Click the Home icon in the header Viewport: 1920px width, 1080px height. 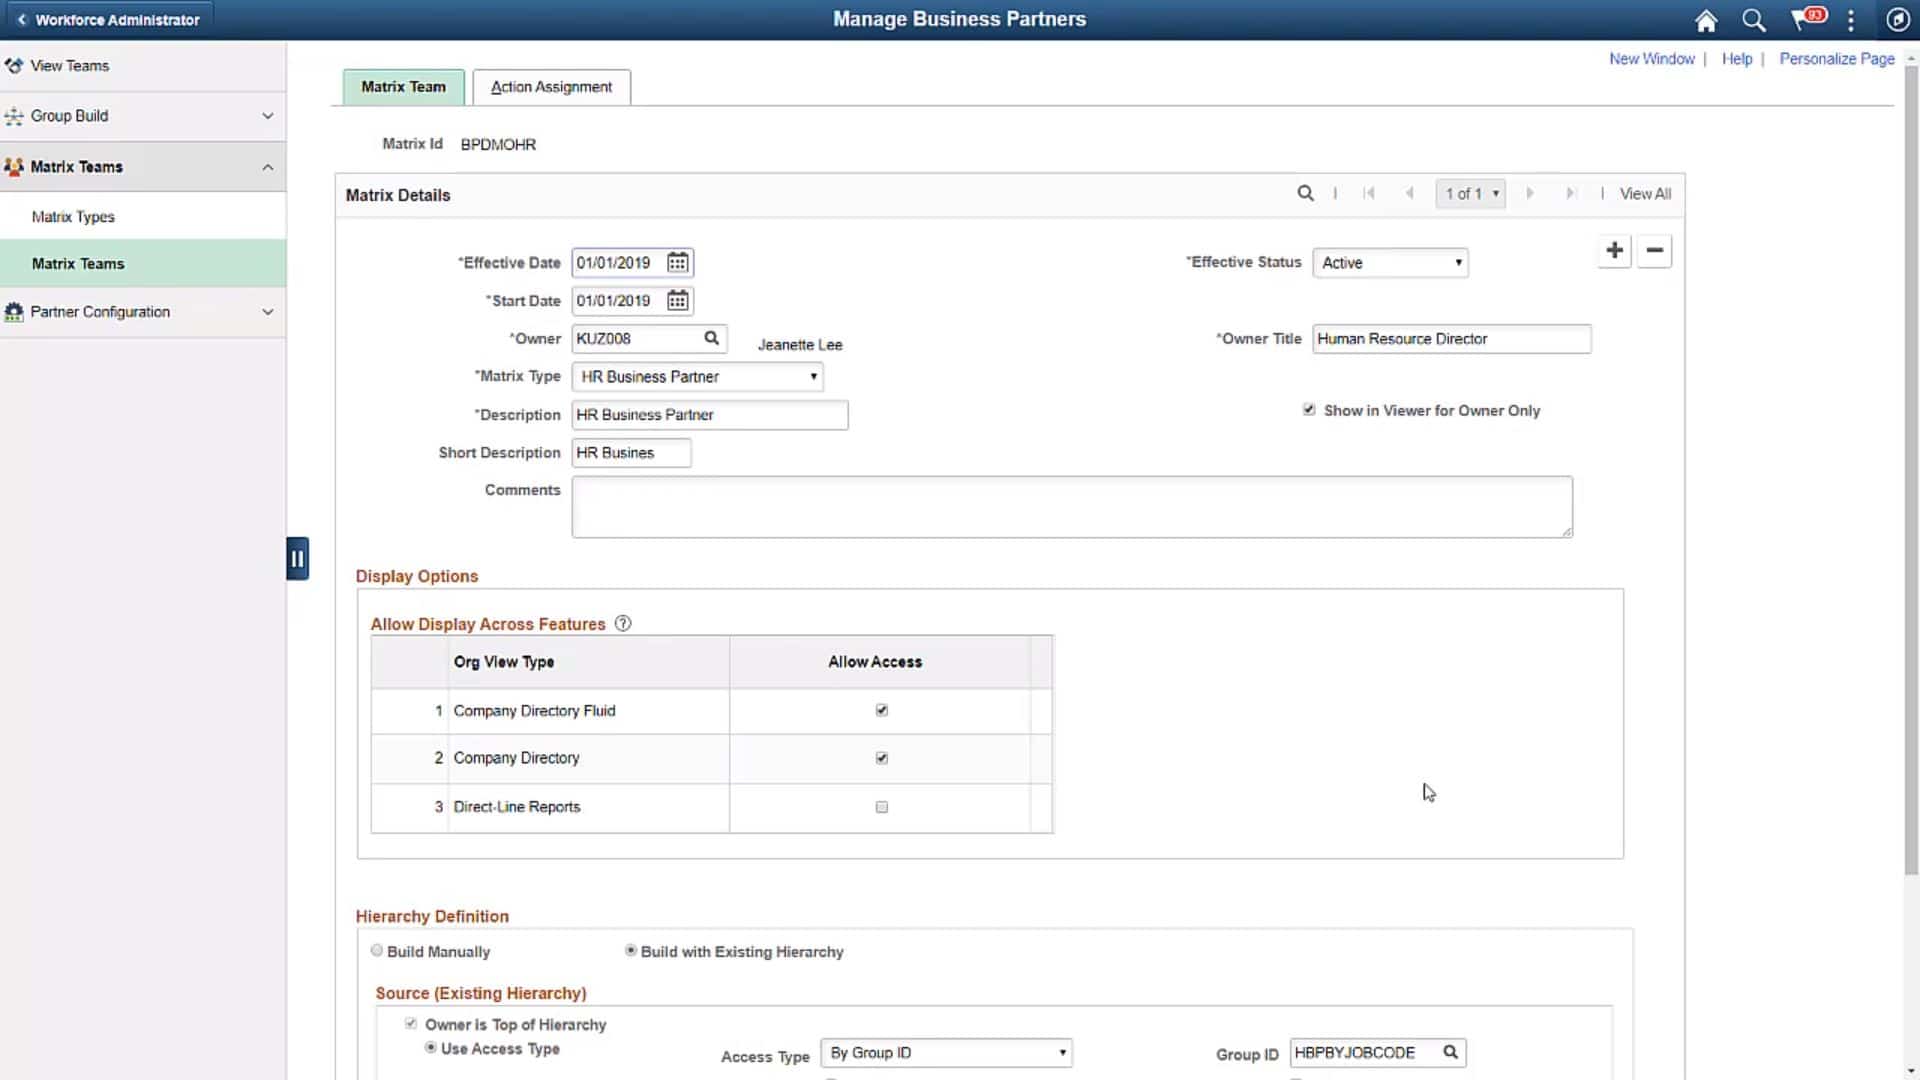1705,20
